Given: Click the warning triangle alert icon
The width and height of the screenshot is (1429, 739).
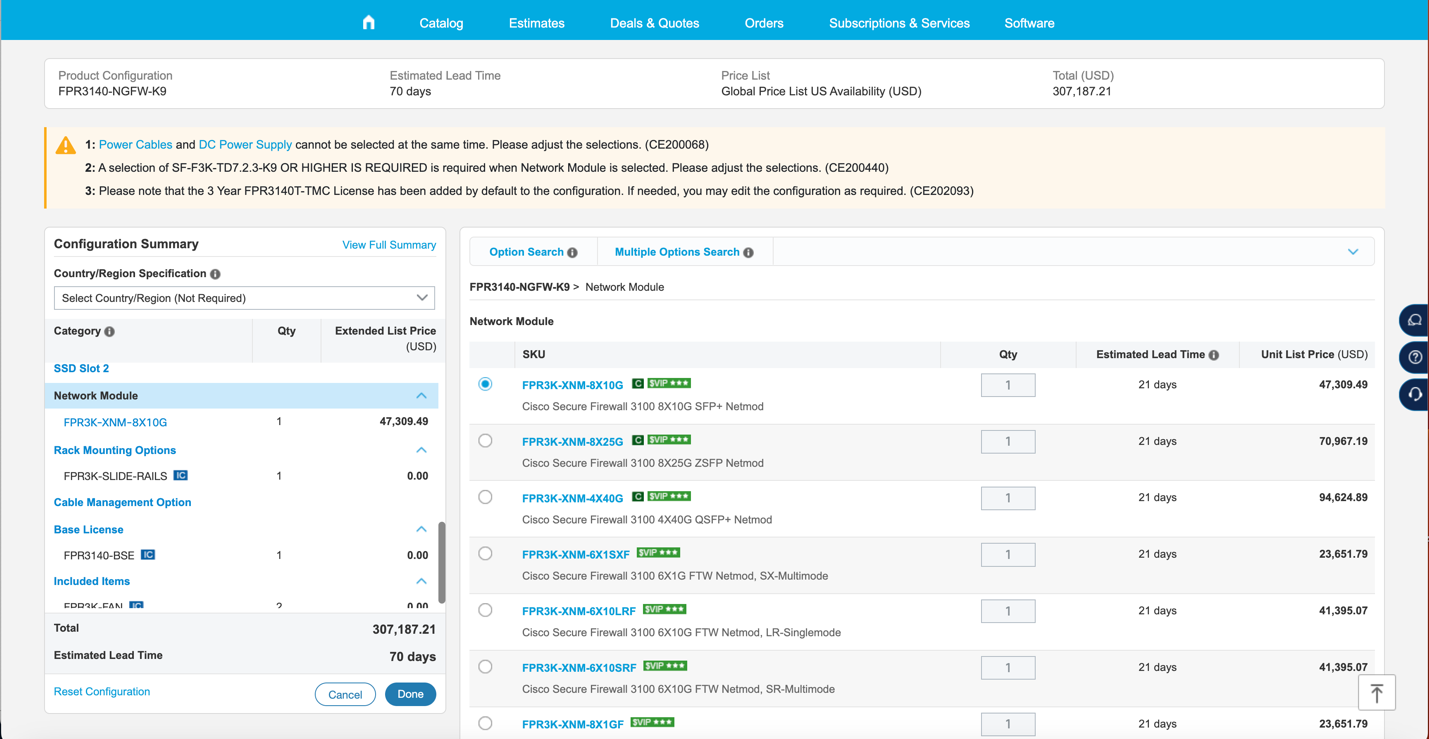Looking at the screenshot, I should 66,145.
